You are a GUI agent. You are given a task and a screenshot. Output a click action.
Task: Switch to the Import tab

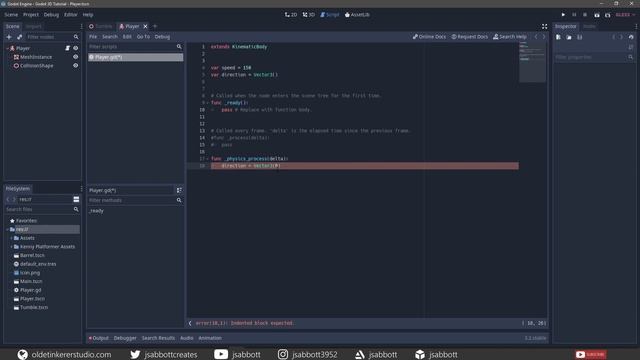pyautogui.click(x=33, y=27)
